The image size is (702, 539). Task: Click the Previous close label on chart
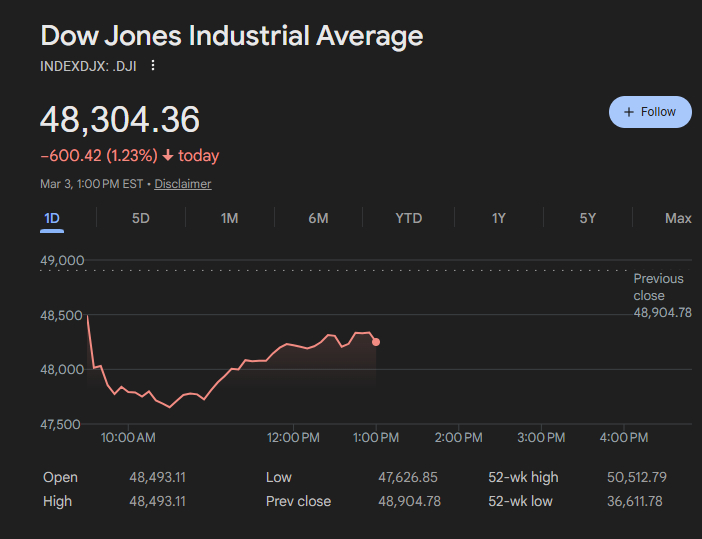[658, 286]
